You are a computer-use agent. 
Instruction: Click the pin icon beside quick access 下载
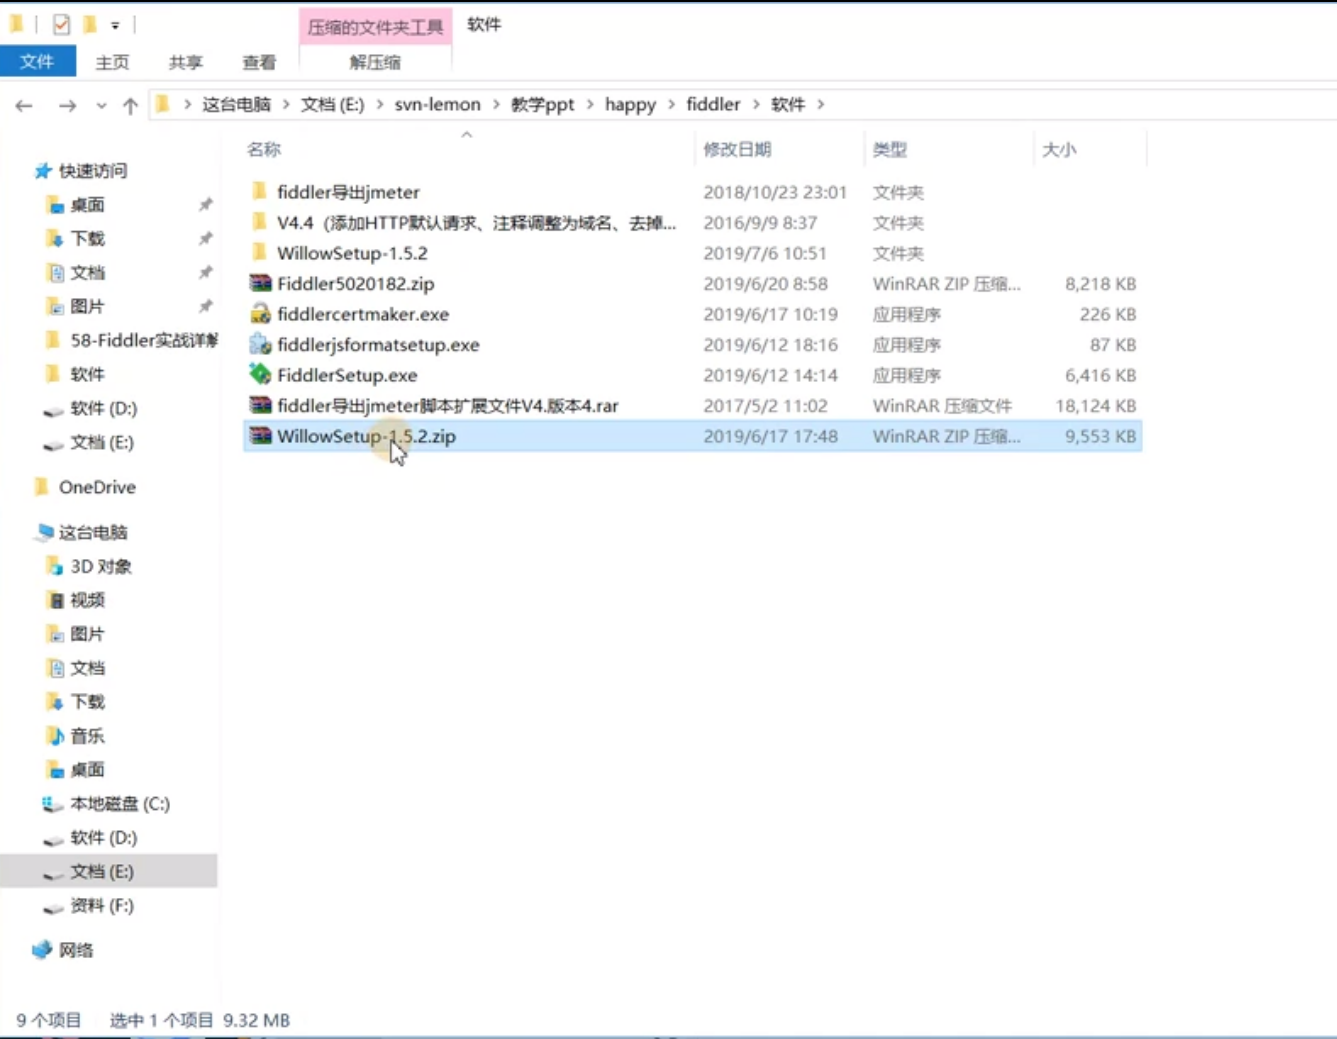click(205, 239)
